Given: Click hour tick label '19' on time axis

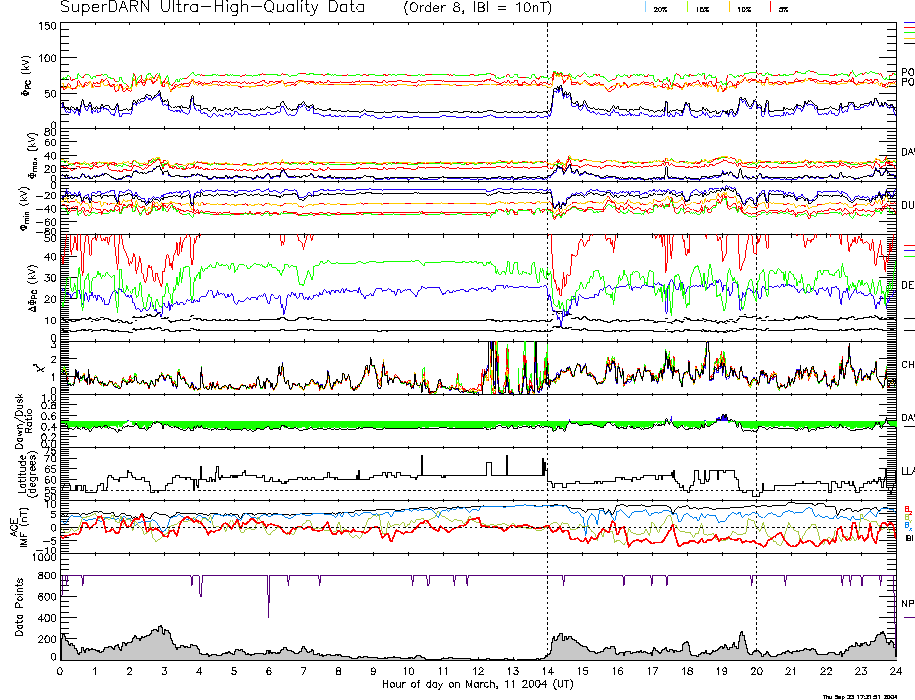Looking at the screenshot, I should [722, 671].
